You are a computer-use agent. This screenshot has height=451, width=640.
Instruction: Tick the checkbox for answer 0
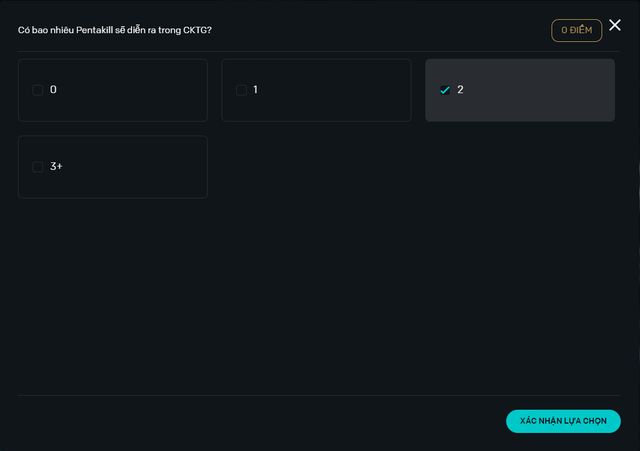(x=38, y=90)
